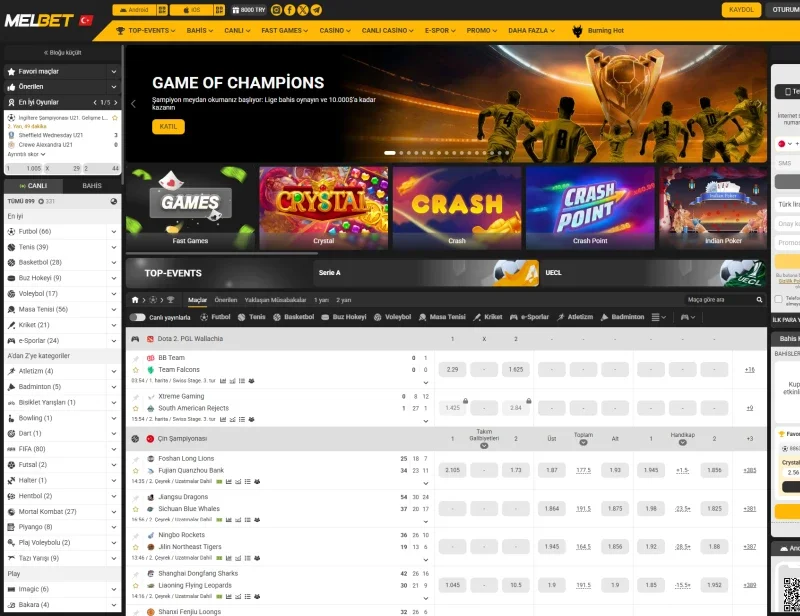
Task: Click the search magnifier in match search
Action: 759,300
